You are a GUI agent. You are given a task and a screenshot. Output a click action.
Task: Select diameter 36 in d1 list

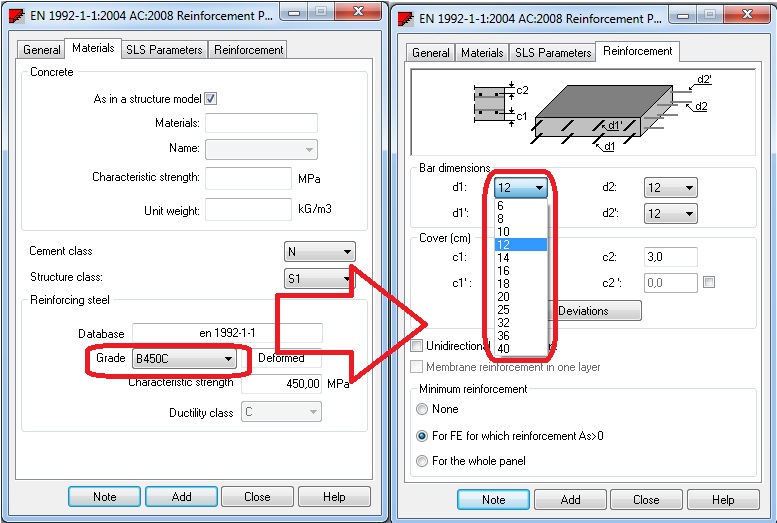(521, 336)
